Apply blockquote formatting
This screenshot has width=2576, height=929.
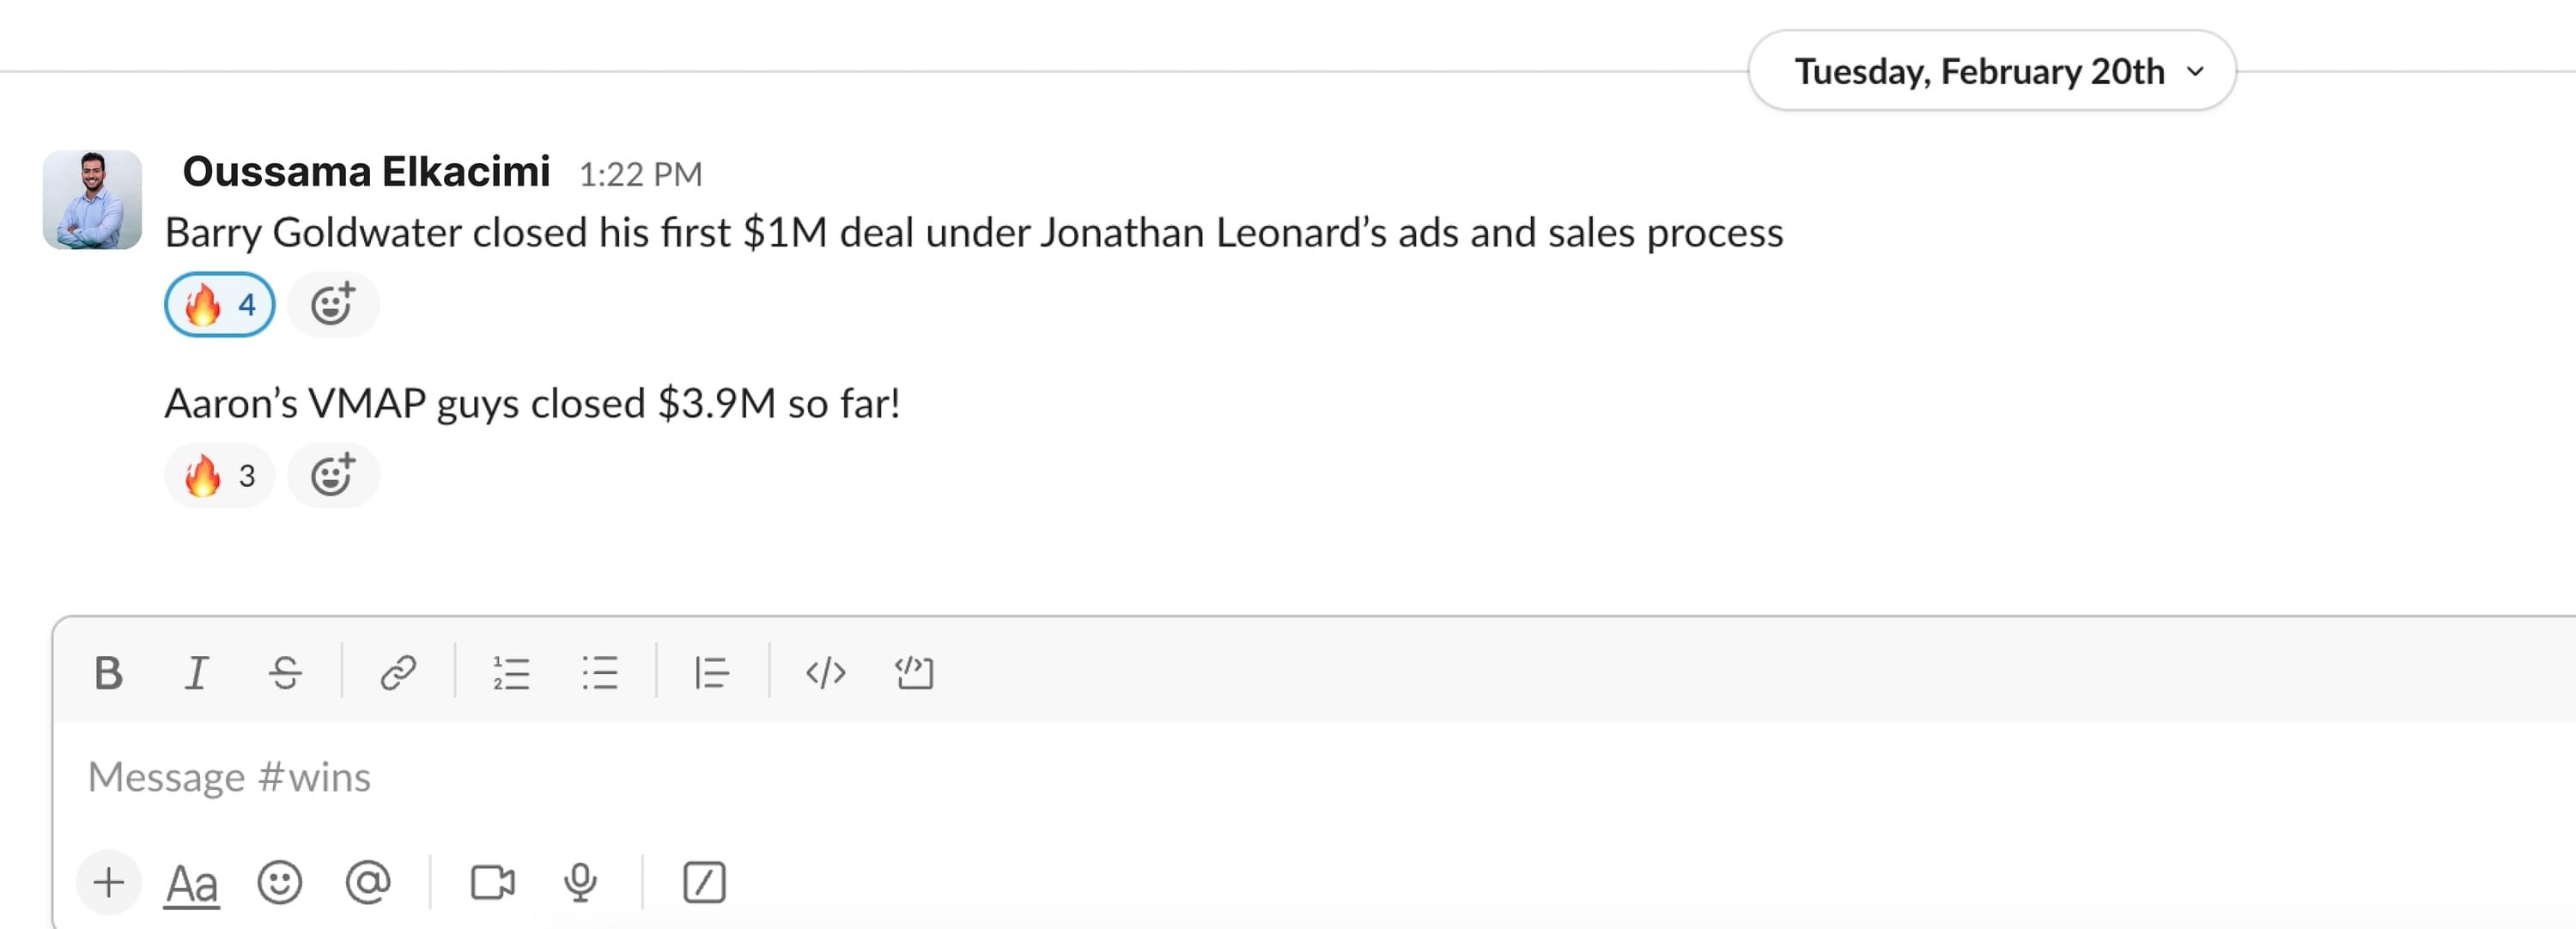click(711, 673)
